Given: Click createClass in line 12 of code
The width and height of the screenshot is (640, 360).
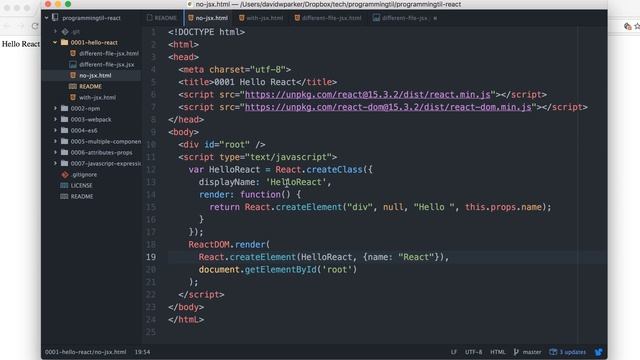Looking at the screenshot, I should click(x=334, y=169).
